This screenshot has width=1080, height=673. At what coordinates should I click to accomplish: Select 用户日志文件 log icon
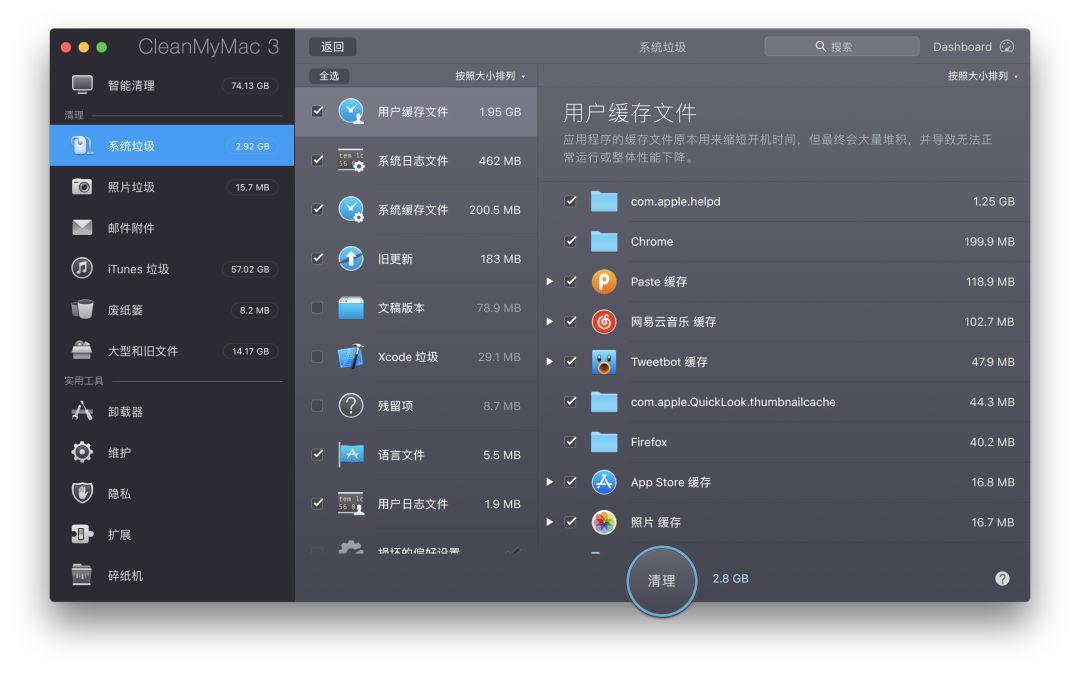[351, 504]
